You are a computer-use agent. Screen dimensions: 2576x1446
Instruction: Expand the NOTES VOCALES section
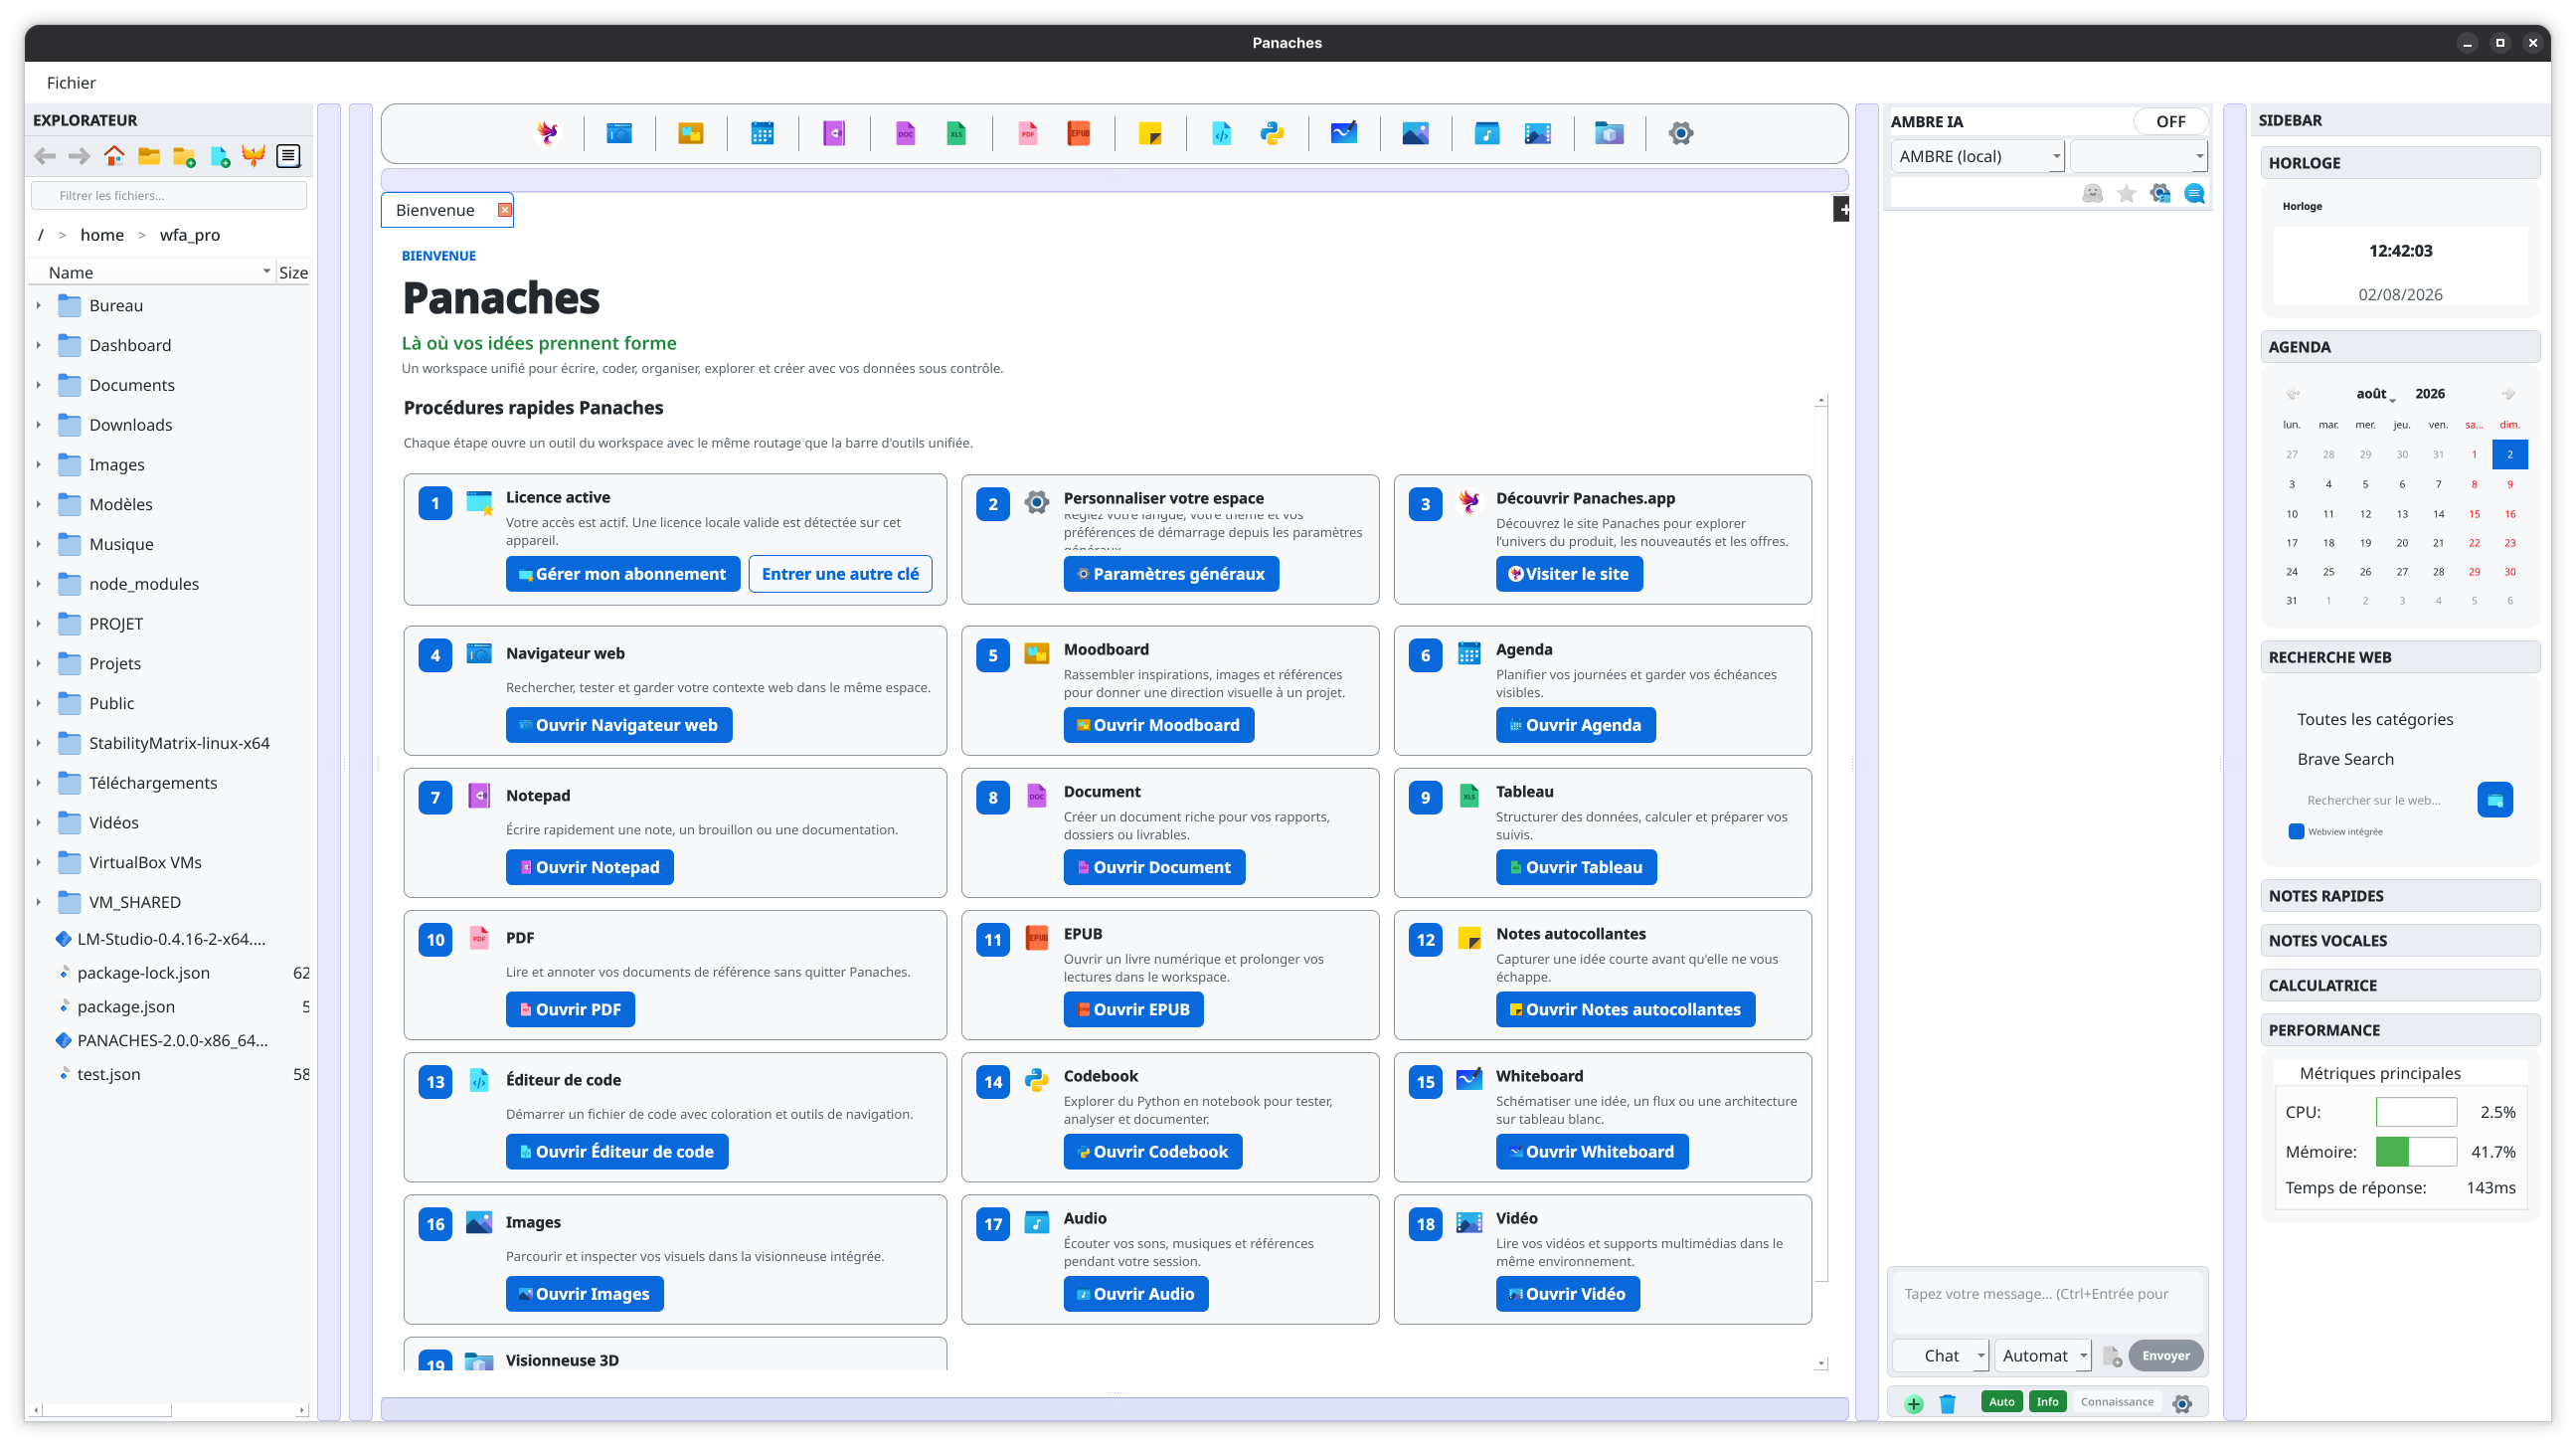click(2400, 941)
